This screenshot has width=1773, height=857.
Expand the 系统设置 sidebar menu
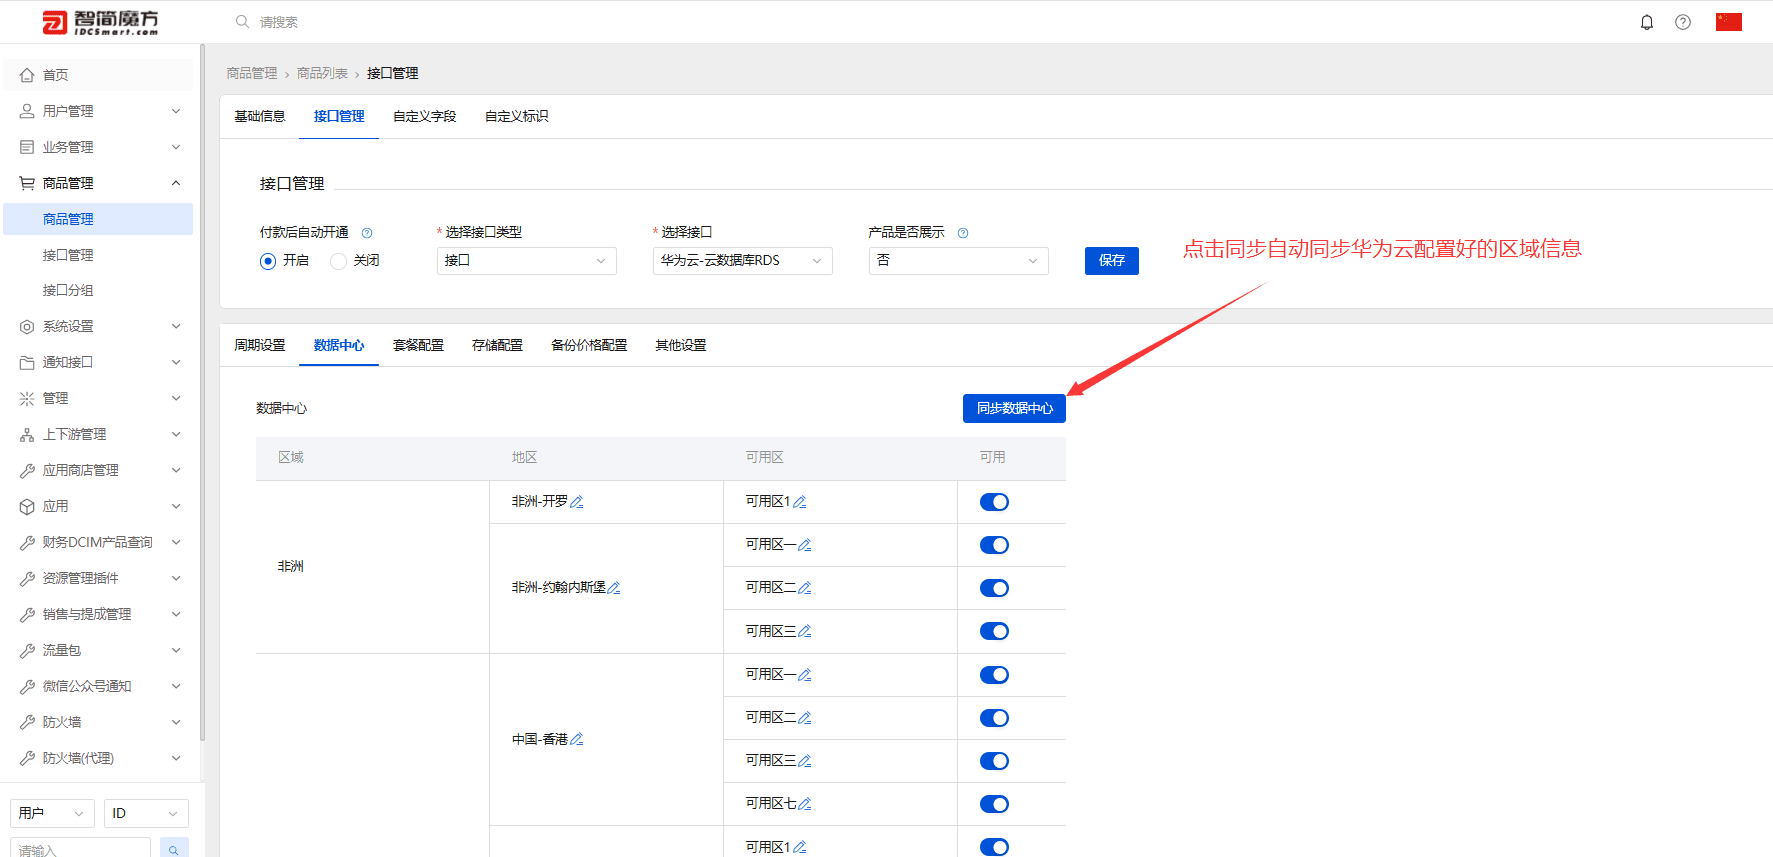(x=98, y=327)
